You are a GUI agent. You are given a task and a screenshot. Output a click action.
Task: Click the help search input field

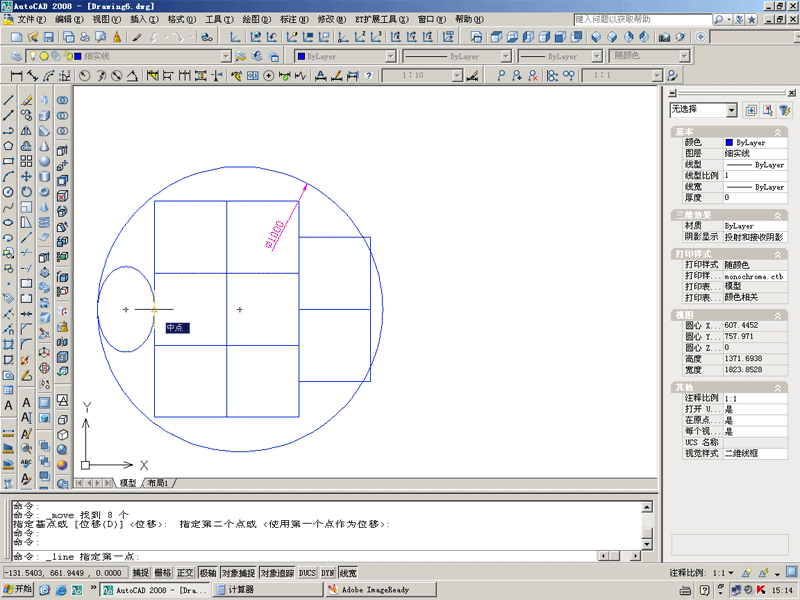click(x=643, y=19)
